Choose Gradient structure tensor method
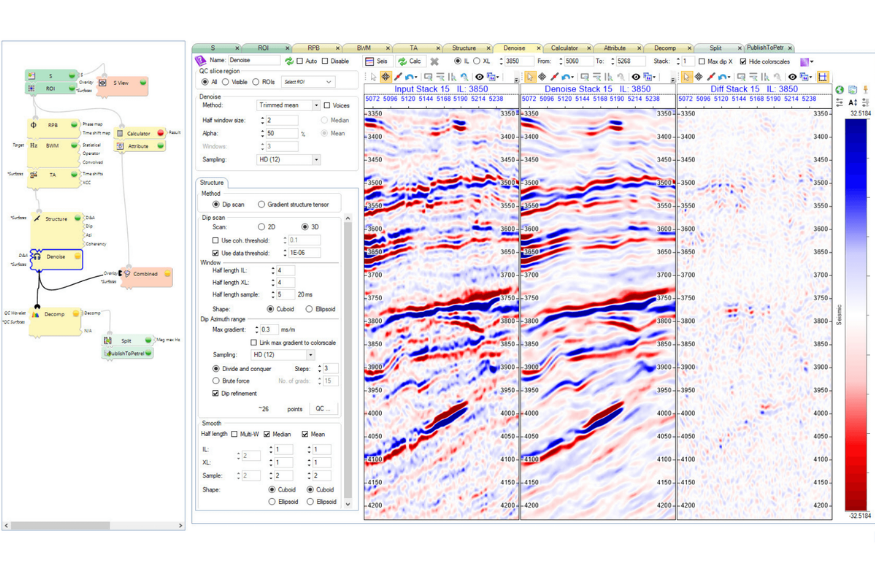875x584 pixels. tap(262, 205)
